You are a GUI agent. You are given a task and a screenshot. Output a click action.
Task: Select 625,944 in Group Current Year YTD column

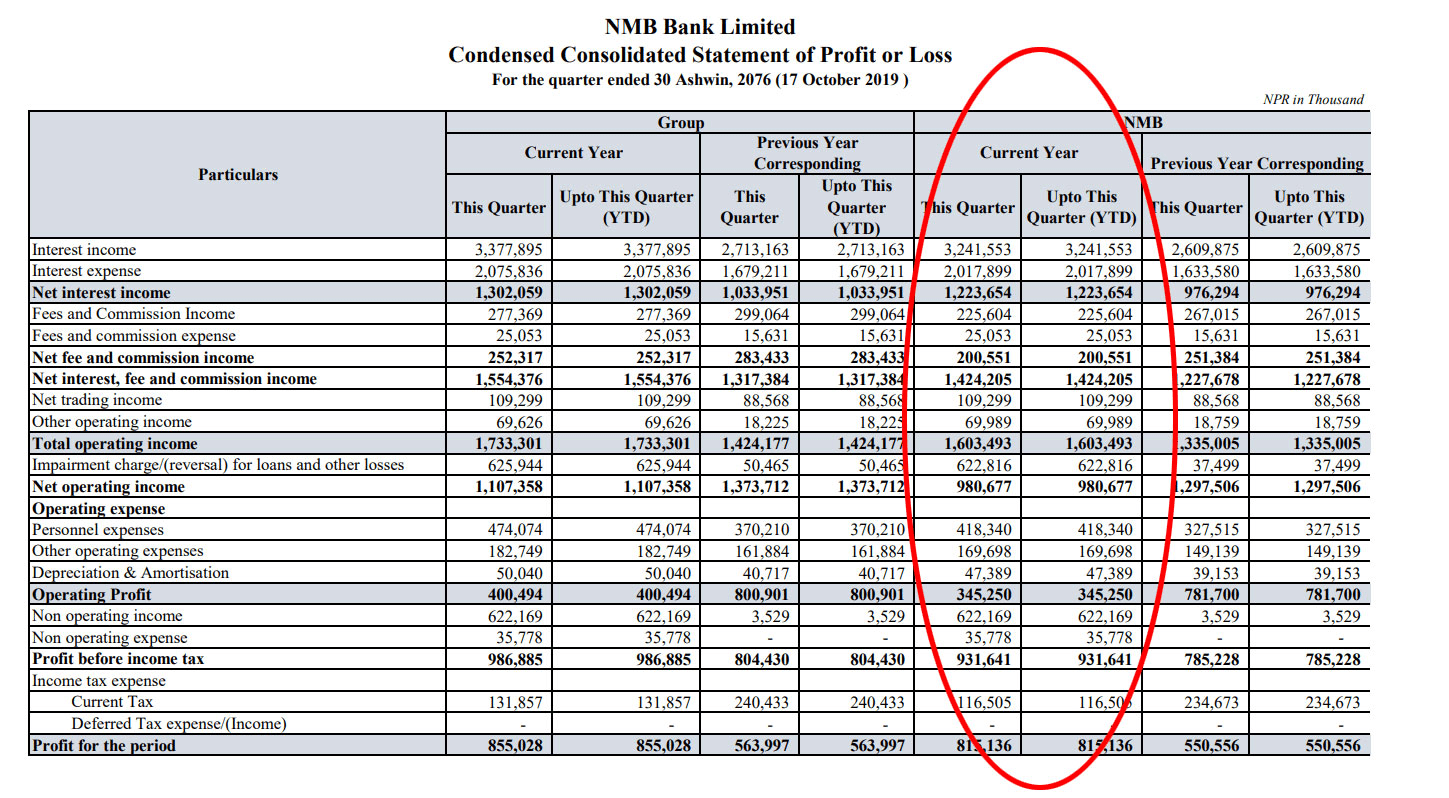pyautogui.click(x=663, y=465)
